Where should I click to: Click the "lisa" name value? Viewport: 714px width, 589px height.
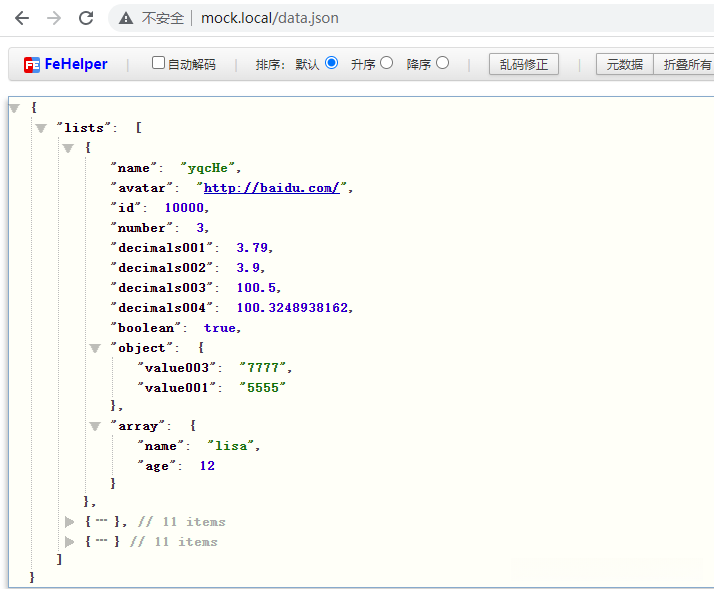coord(231,446)
